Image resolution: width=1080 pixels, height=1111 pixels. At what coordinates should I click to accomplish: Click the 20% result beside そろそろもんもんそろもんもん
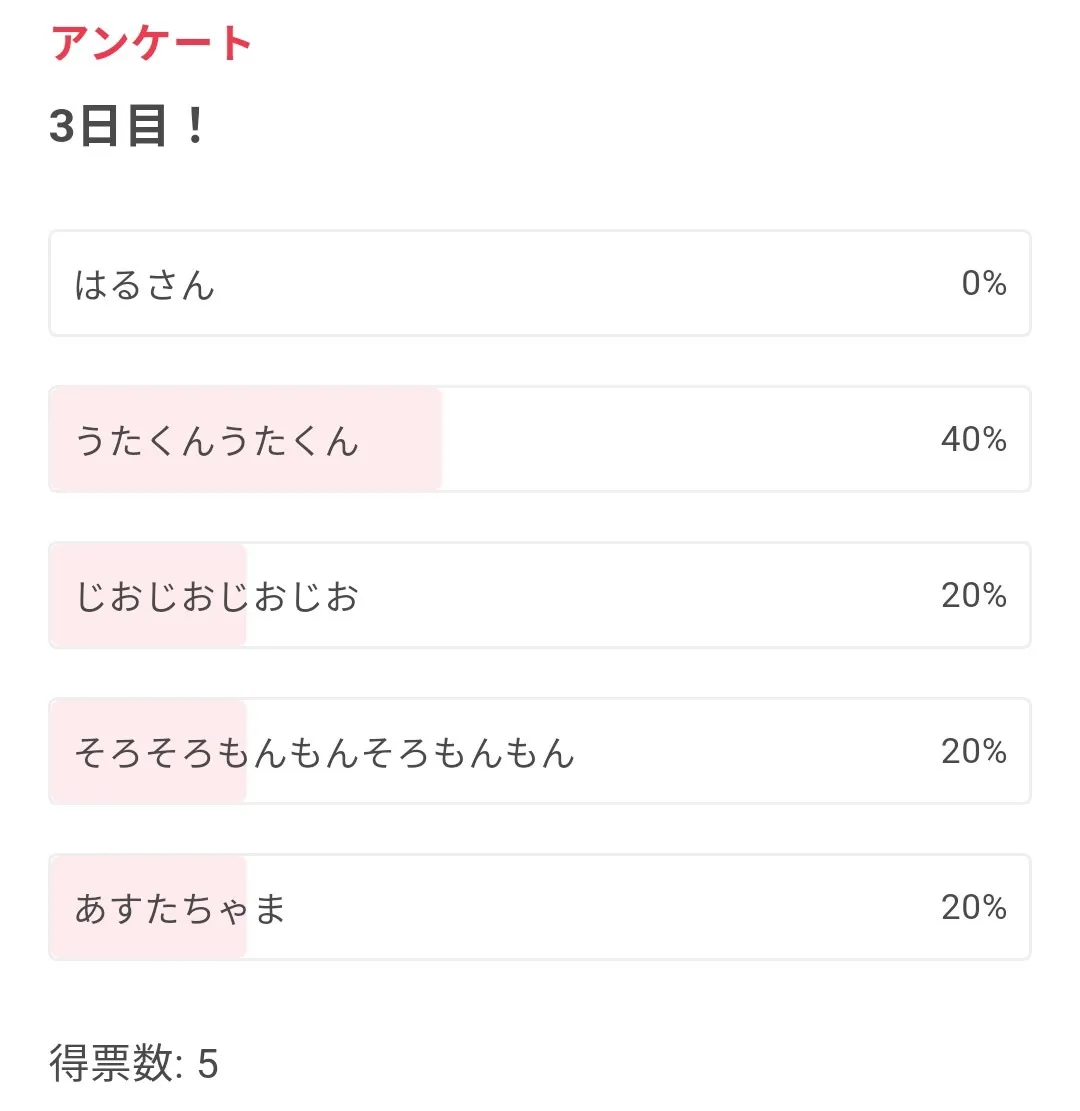[x=973, y=752]
